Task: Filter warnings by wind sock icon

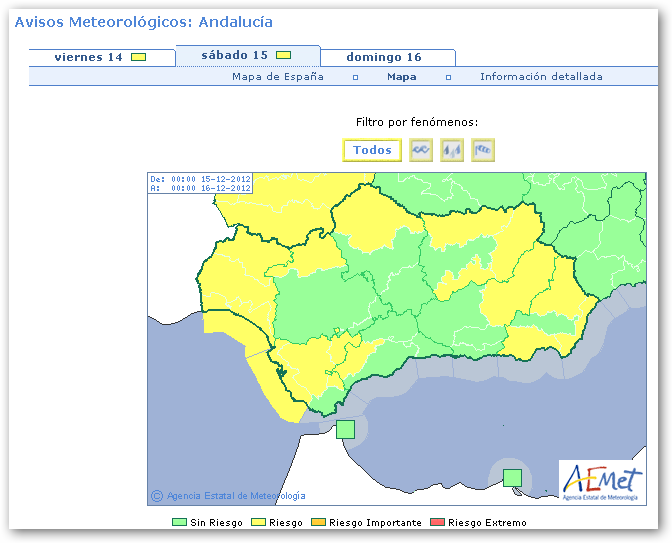Action: tap(483, 150)
